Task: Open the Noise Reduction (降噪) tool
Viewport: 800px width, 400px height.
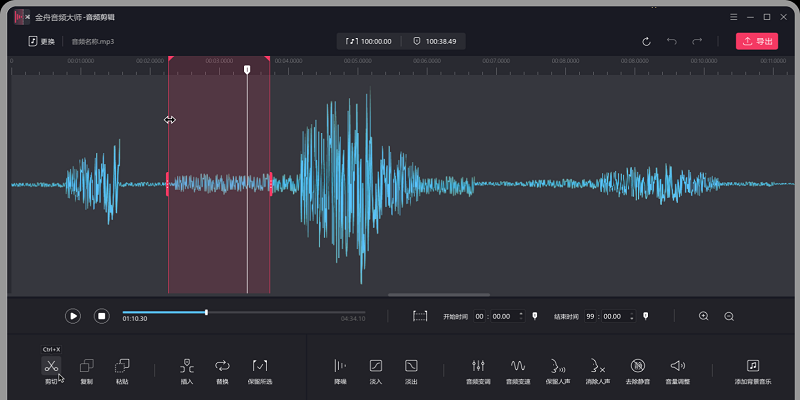Action: 340,366
